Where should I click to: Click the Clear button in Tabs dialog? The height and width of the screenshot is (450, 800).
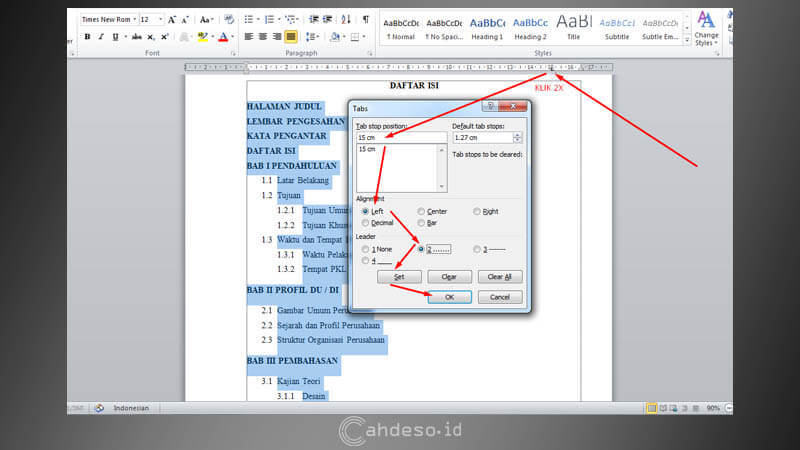[x=449, y=277]
